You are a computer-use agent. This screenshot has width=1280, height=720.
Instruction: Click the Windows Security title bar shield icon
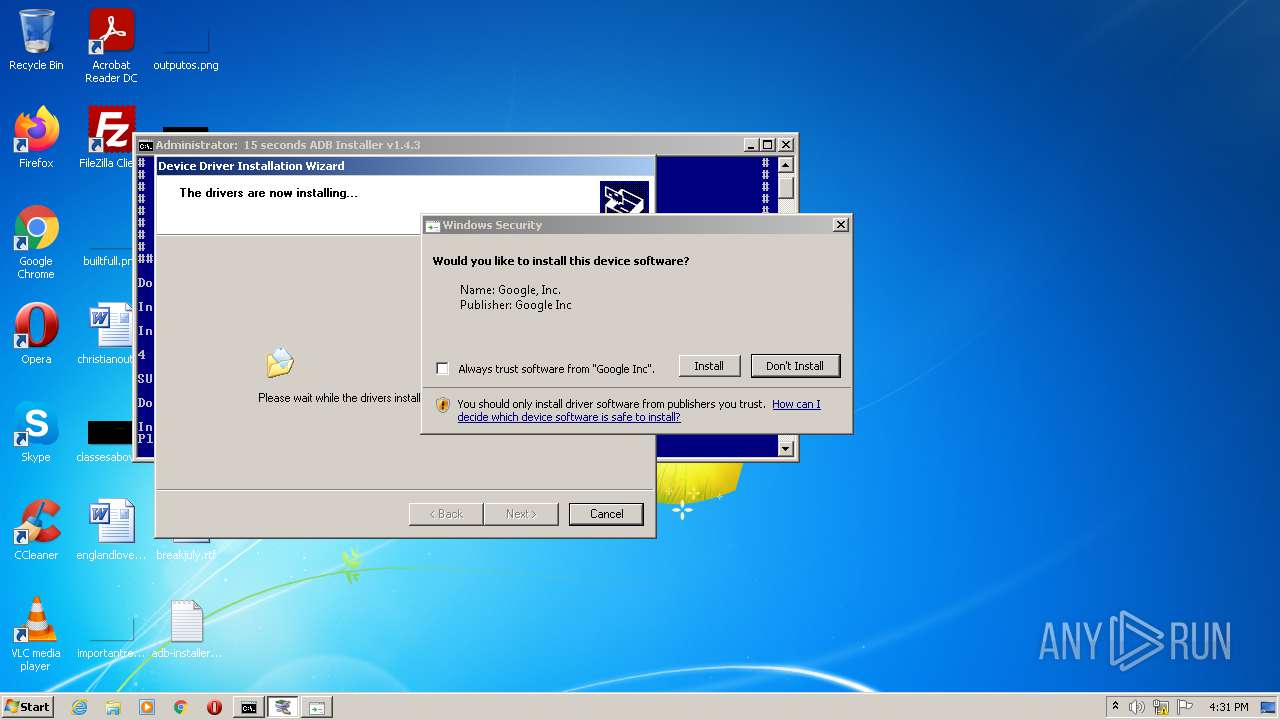(433, 226)
